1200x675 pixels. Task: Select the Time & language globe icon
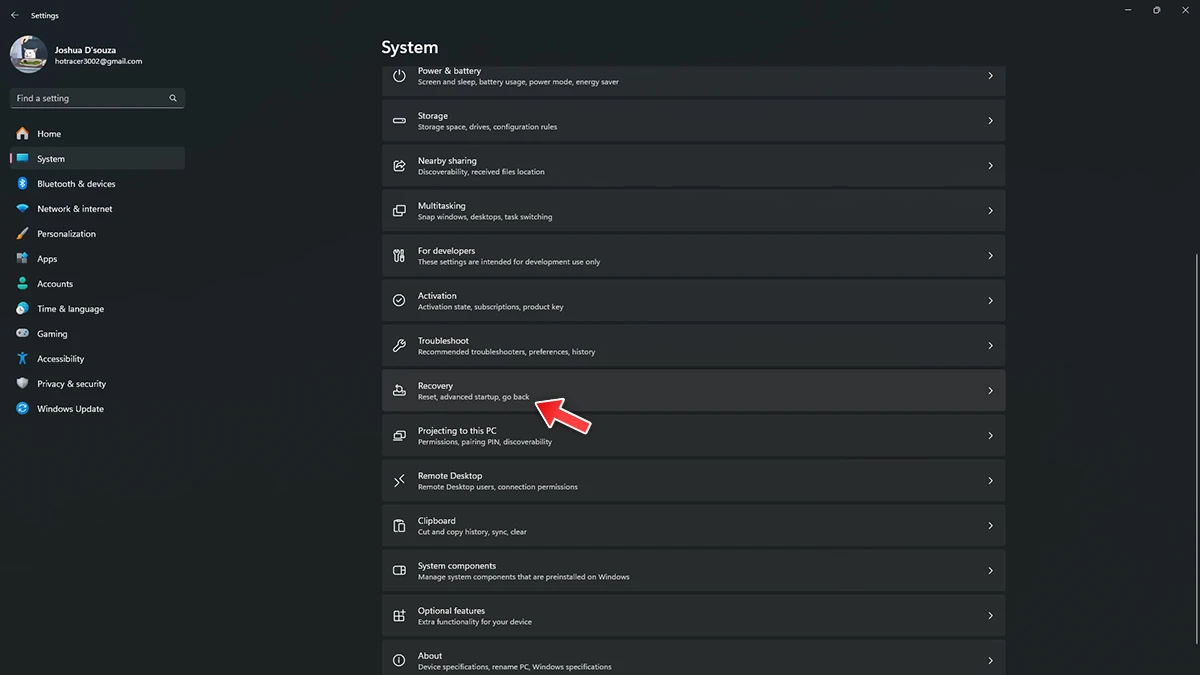point(22,308)
